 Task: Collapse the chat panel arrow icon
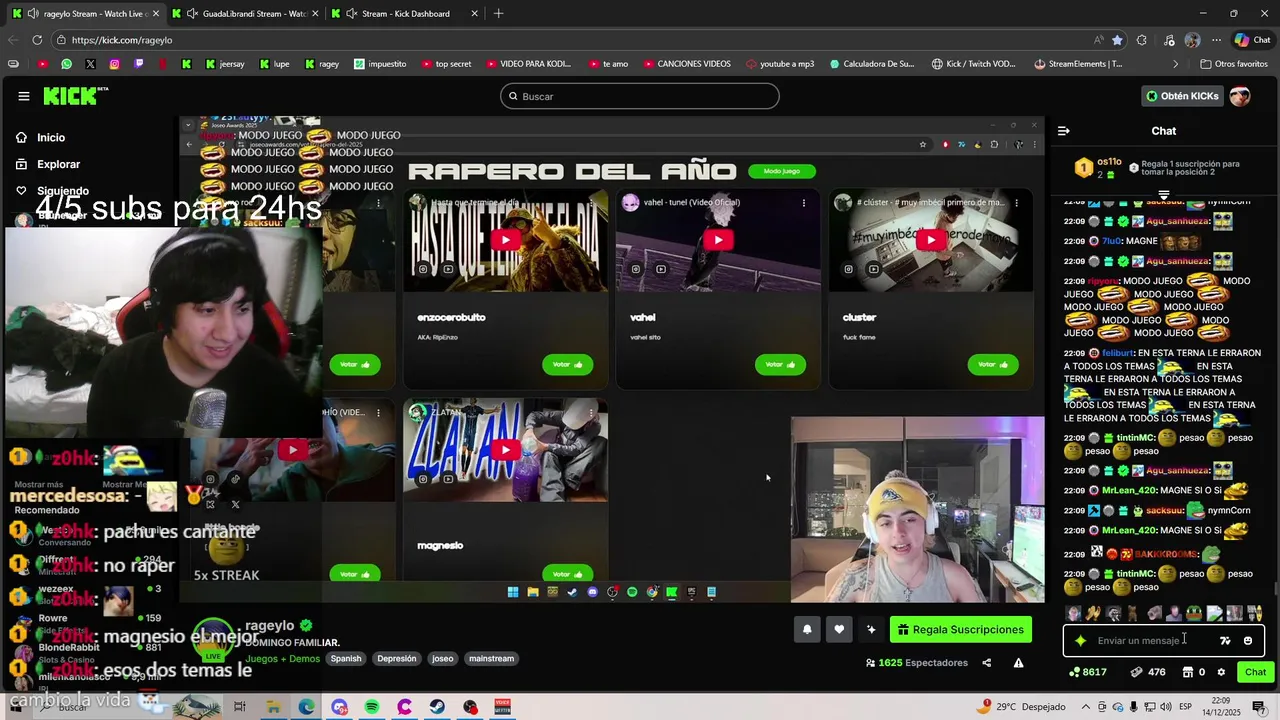click(1063, 131)
